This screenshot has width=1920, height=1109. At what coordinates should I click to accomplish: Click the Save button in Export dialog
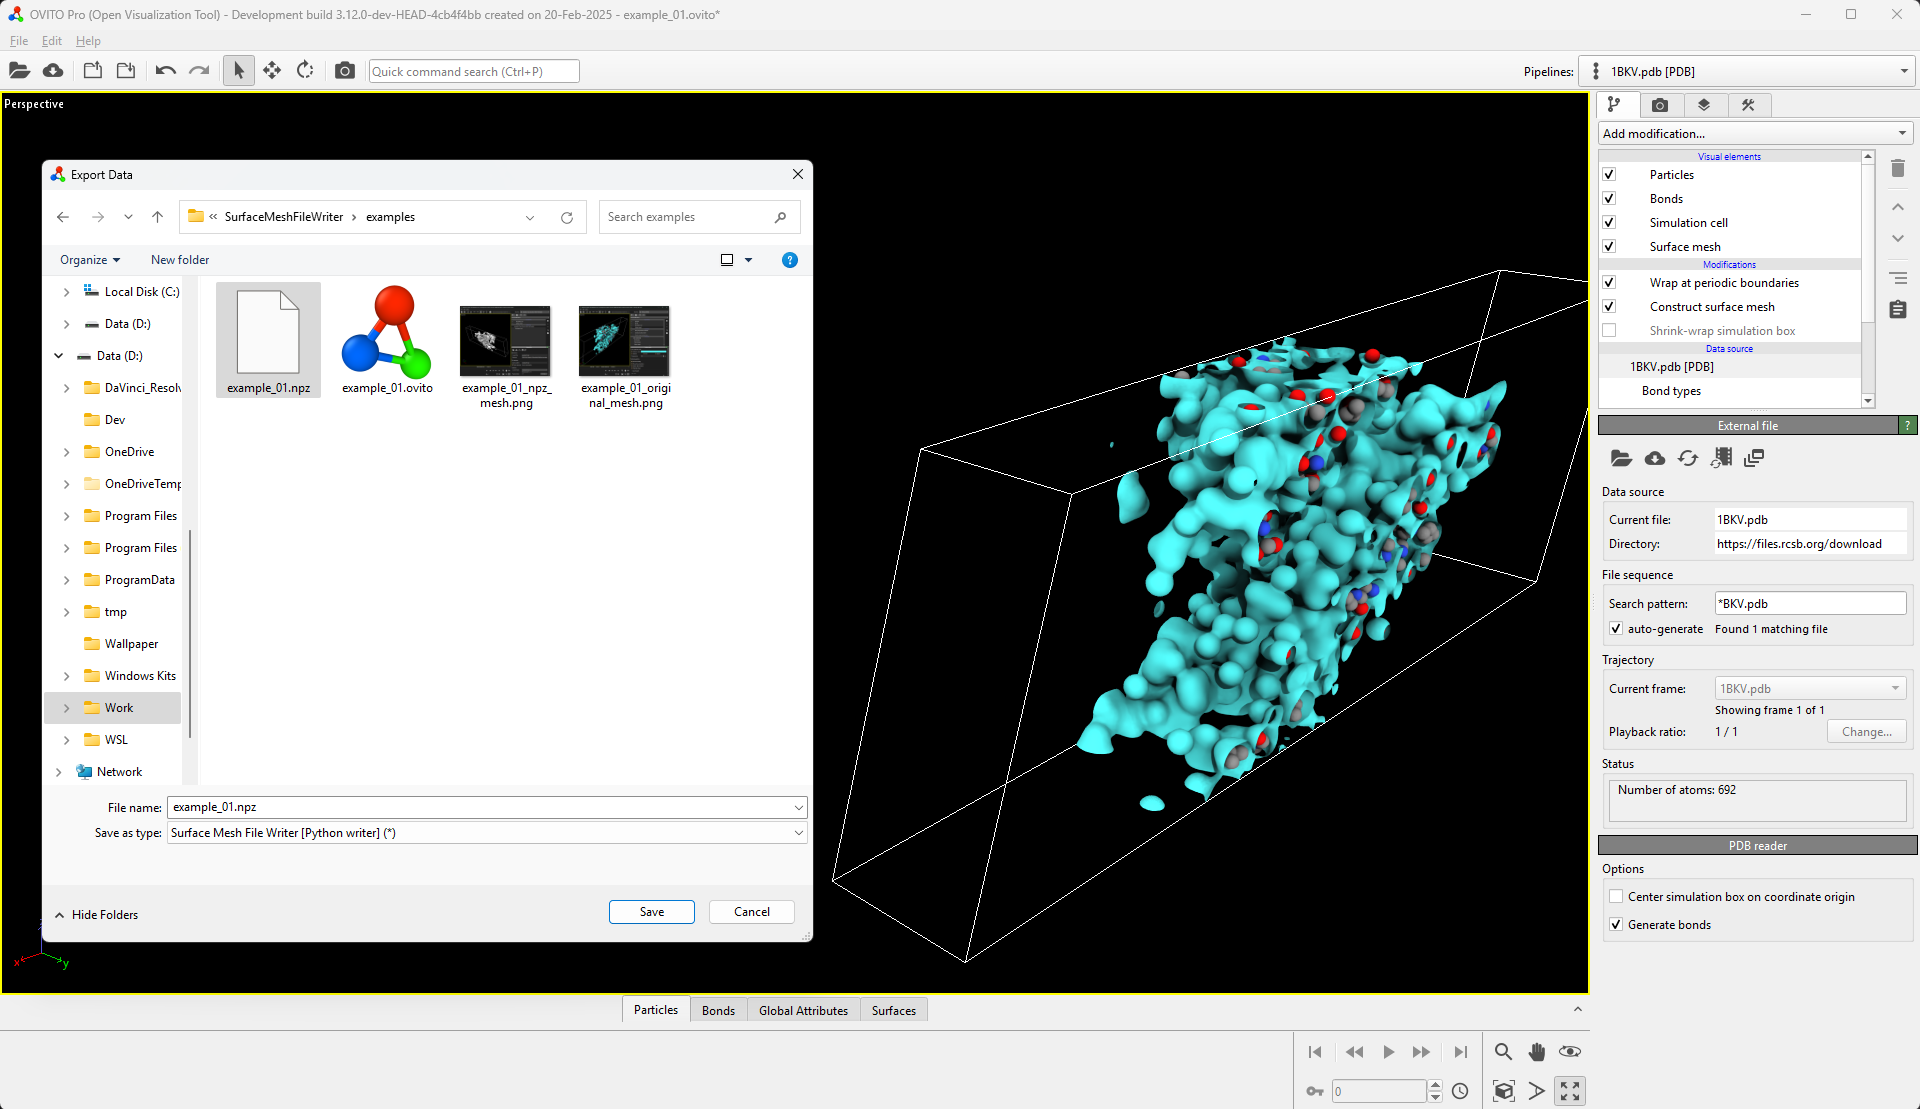pyautogui.click(x=651, y=912)
